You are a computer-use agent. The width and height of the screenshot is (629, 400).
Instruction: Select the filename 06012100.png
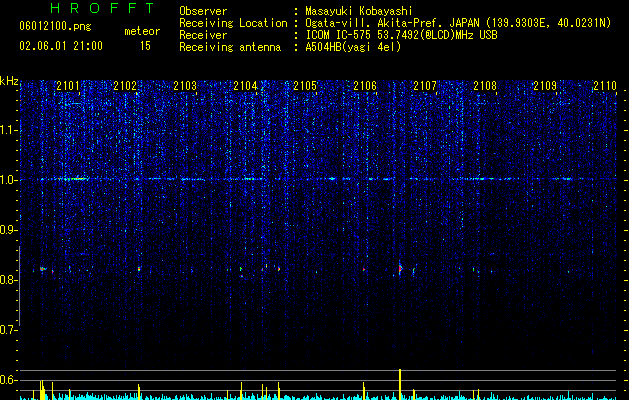pyautogui.click(x=55, y=27)
